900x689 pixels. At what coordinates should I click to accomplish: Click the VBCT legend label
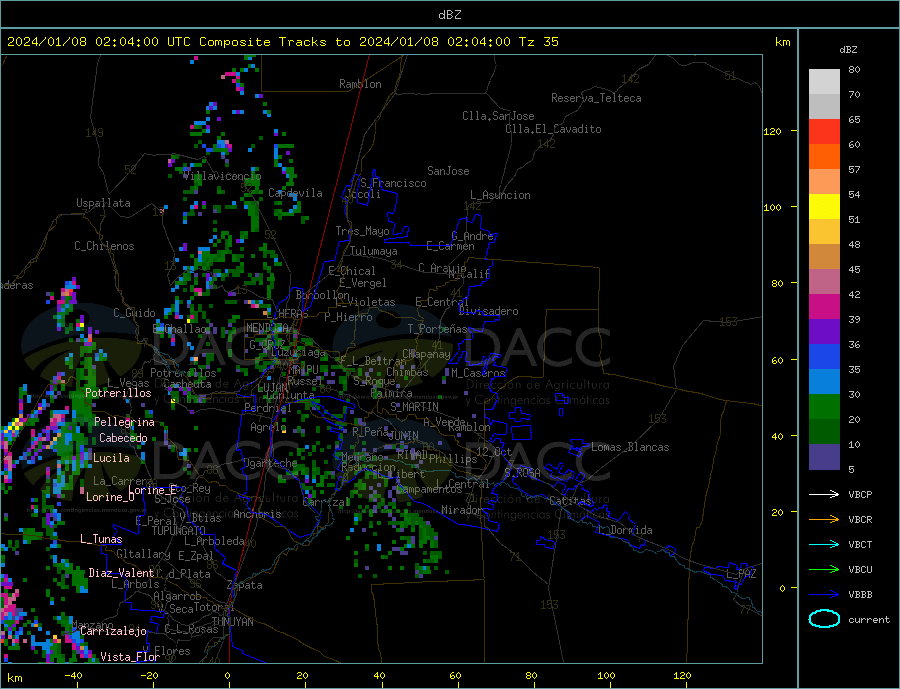860,544
